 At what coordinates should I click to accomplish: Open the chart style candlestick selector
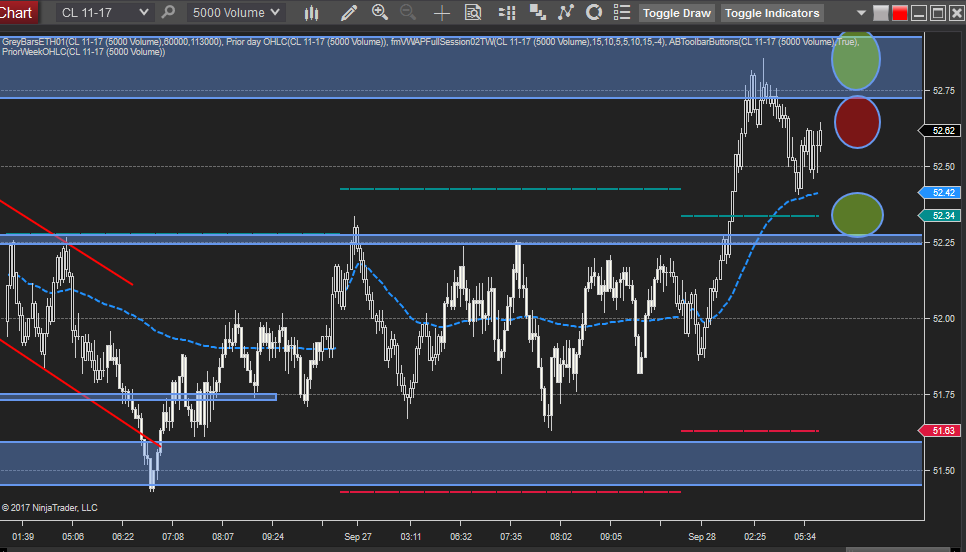click(x=312, y=12)
